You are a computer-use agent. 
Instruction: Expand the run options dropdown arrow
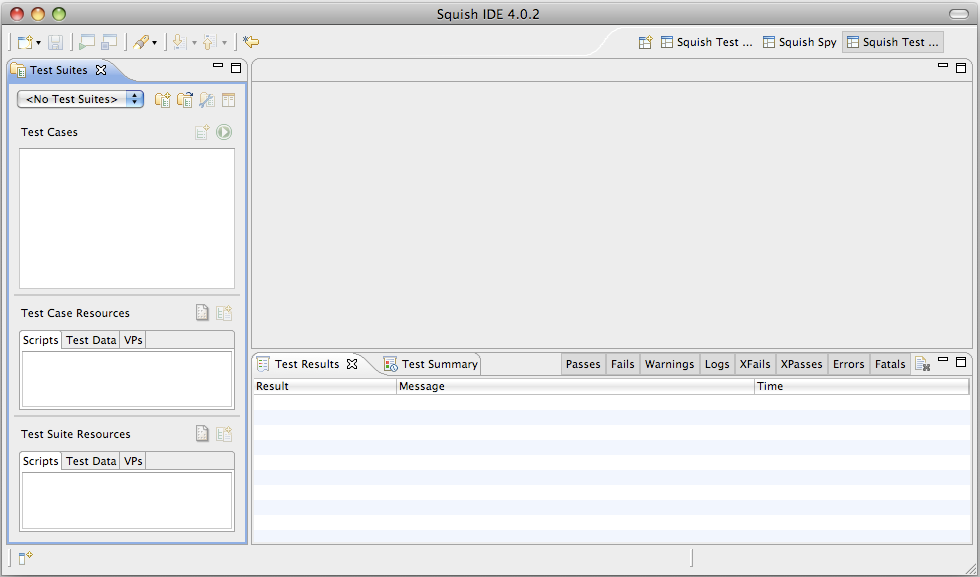coord(195,41)
